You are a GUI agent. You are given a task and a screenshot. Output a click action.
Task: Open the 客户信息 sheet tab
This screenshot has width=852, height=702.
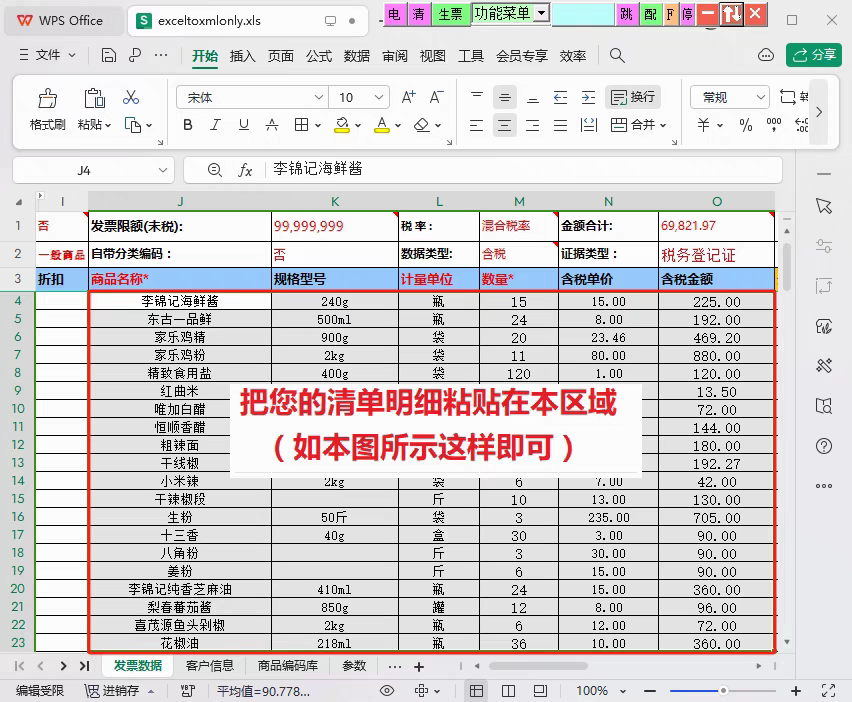pos(209,664)
